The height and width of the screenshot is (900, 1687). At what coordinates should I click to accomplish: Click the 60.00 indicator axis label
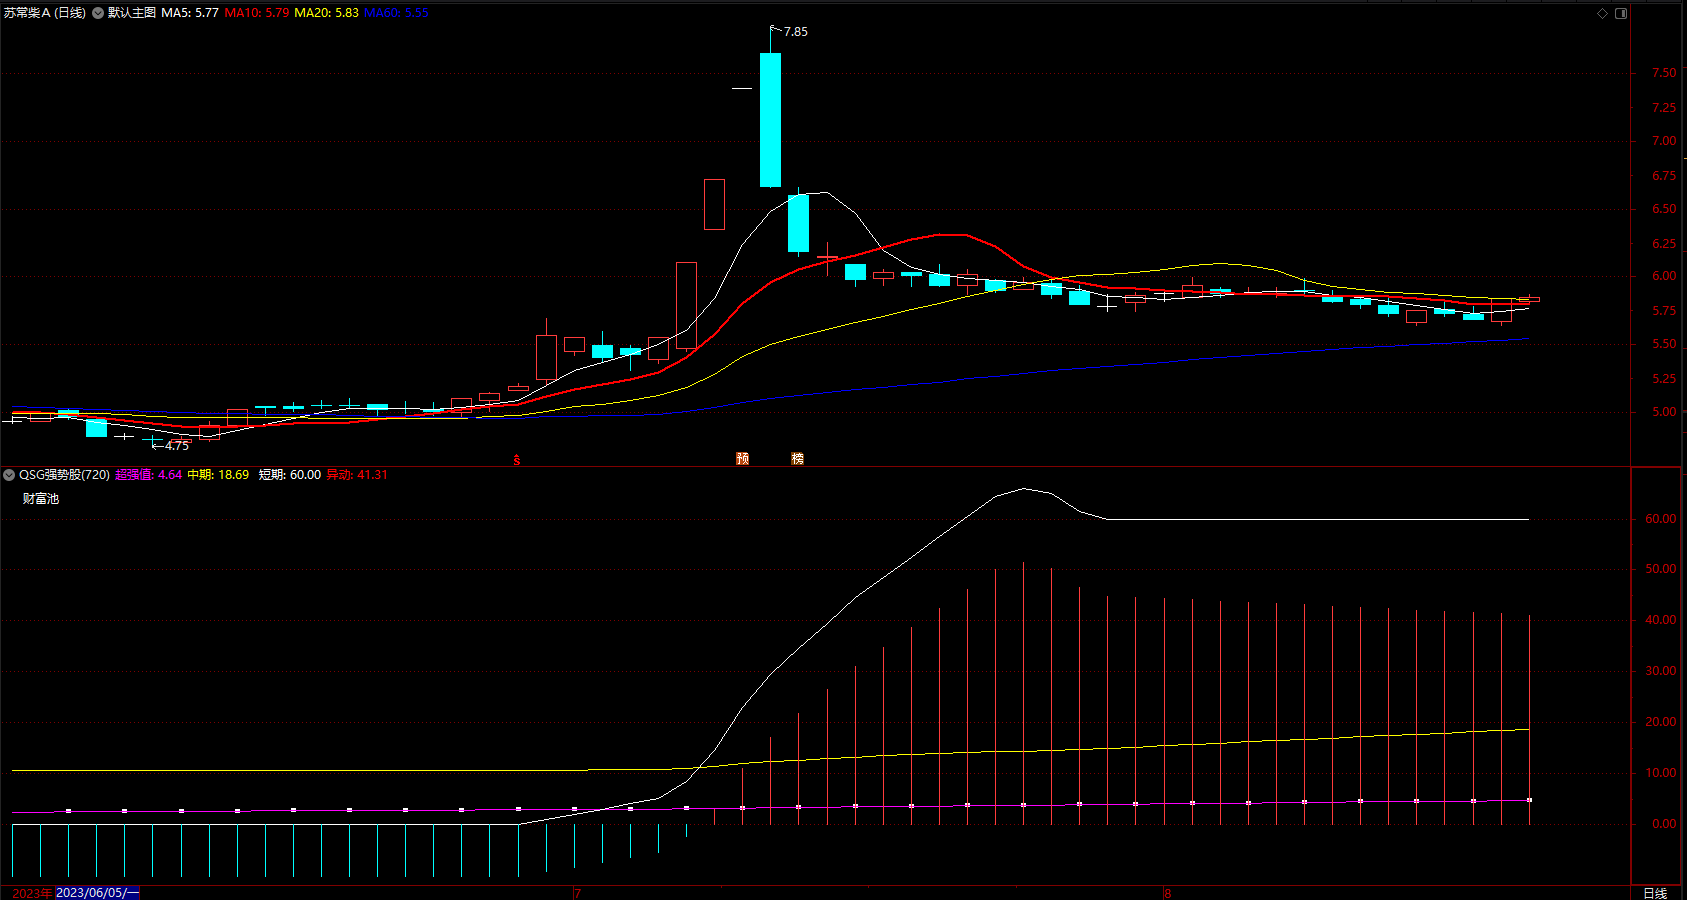point(1661,519)
